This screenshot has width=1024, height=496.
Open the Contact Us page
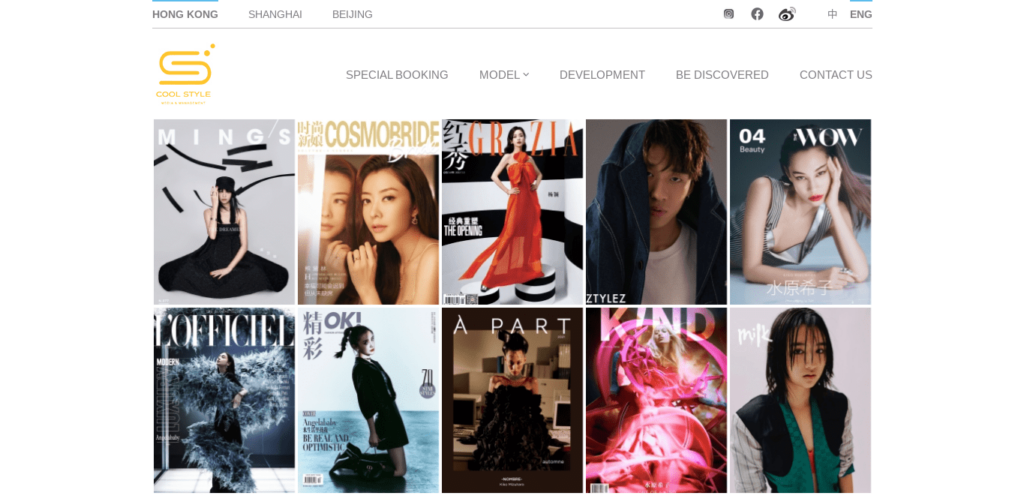tap(835, 75)
